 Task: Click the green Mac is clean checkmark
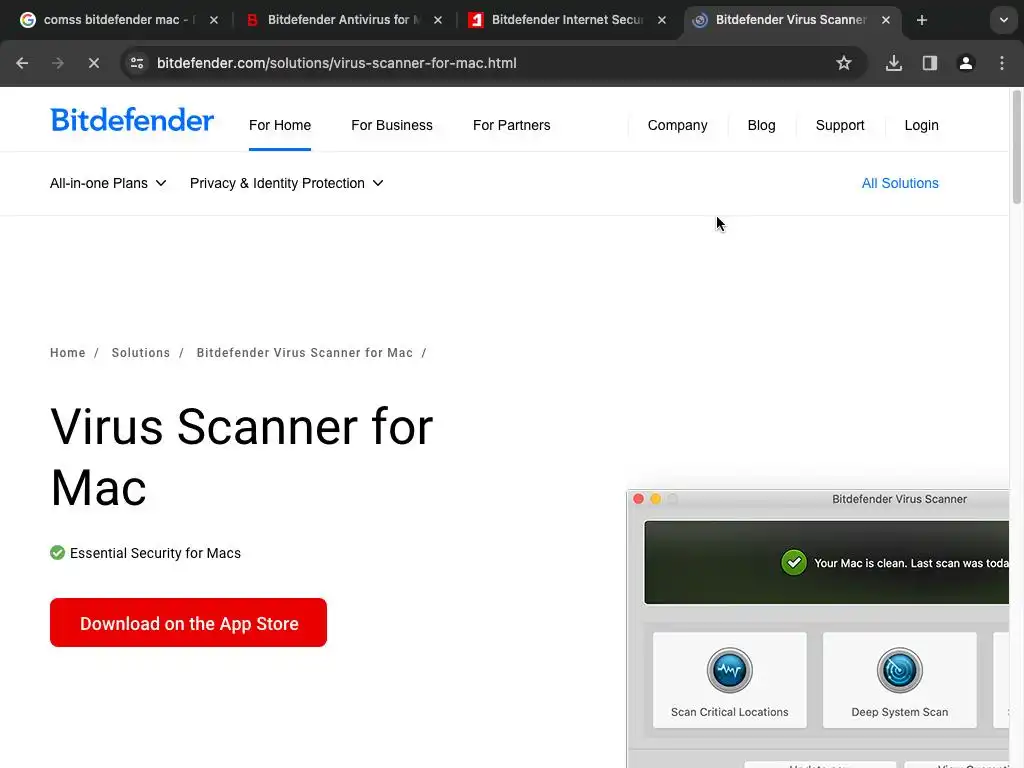[x=794, y=562]
